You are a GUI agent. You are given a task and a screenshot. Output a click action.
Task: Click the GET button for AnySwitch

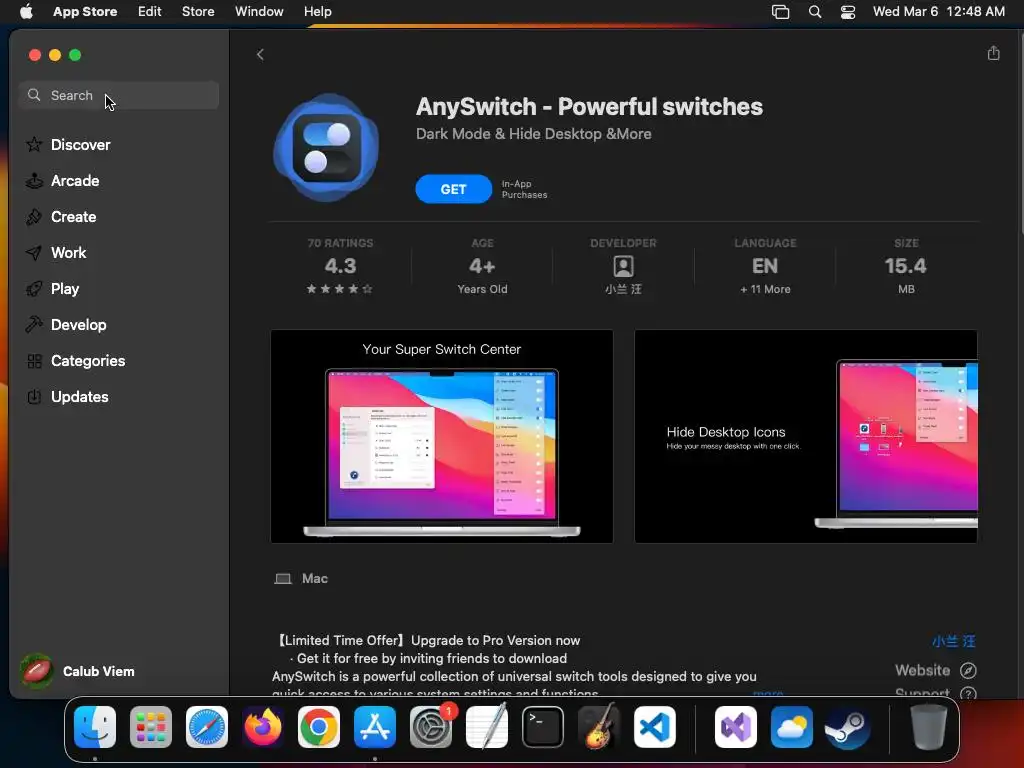453,189
